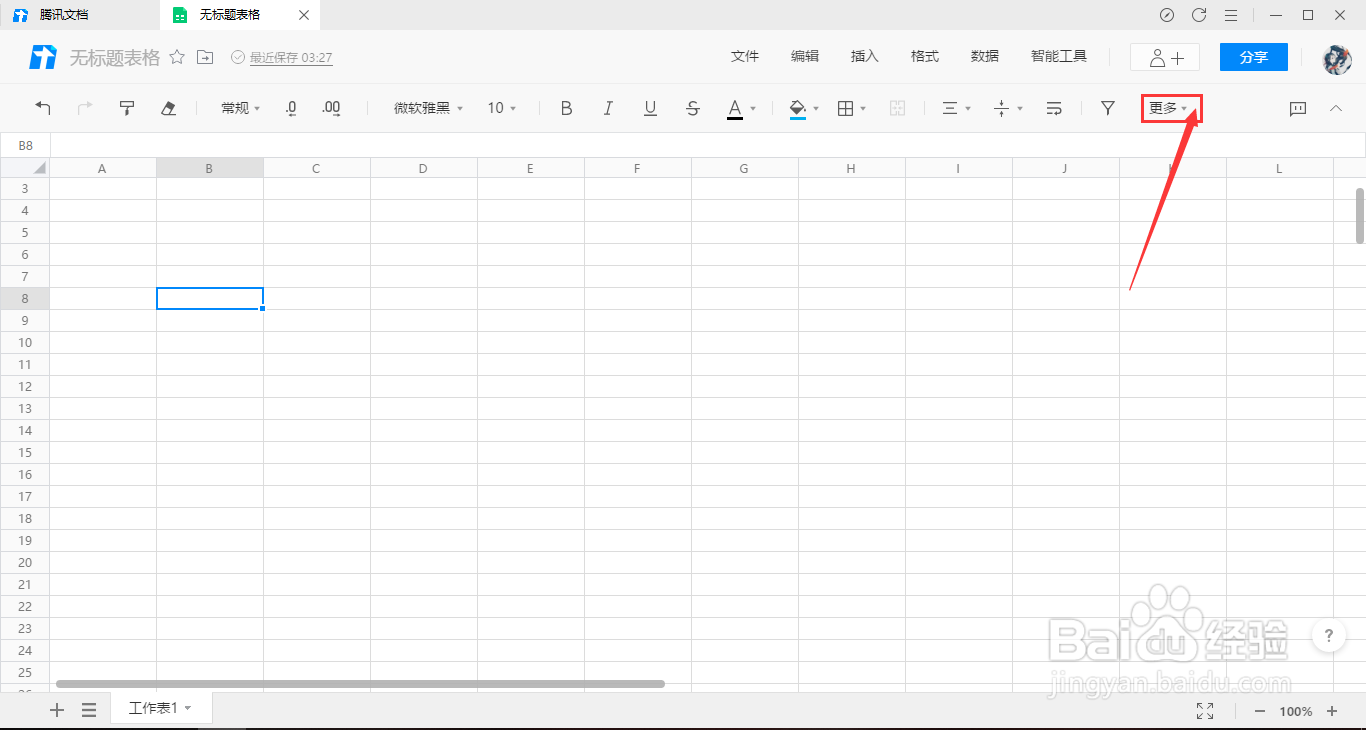Screen dimensions: 1366x730
Task: Select row 15 header
Action: [x=25, y=453]
